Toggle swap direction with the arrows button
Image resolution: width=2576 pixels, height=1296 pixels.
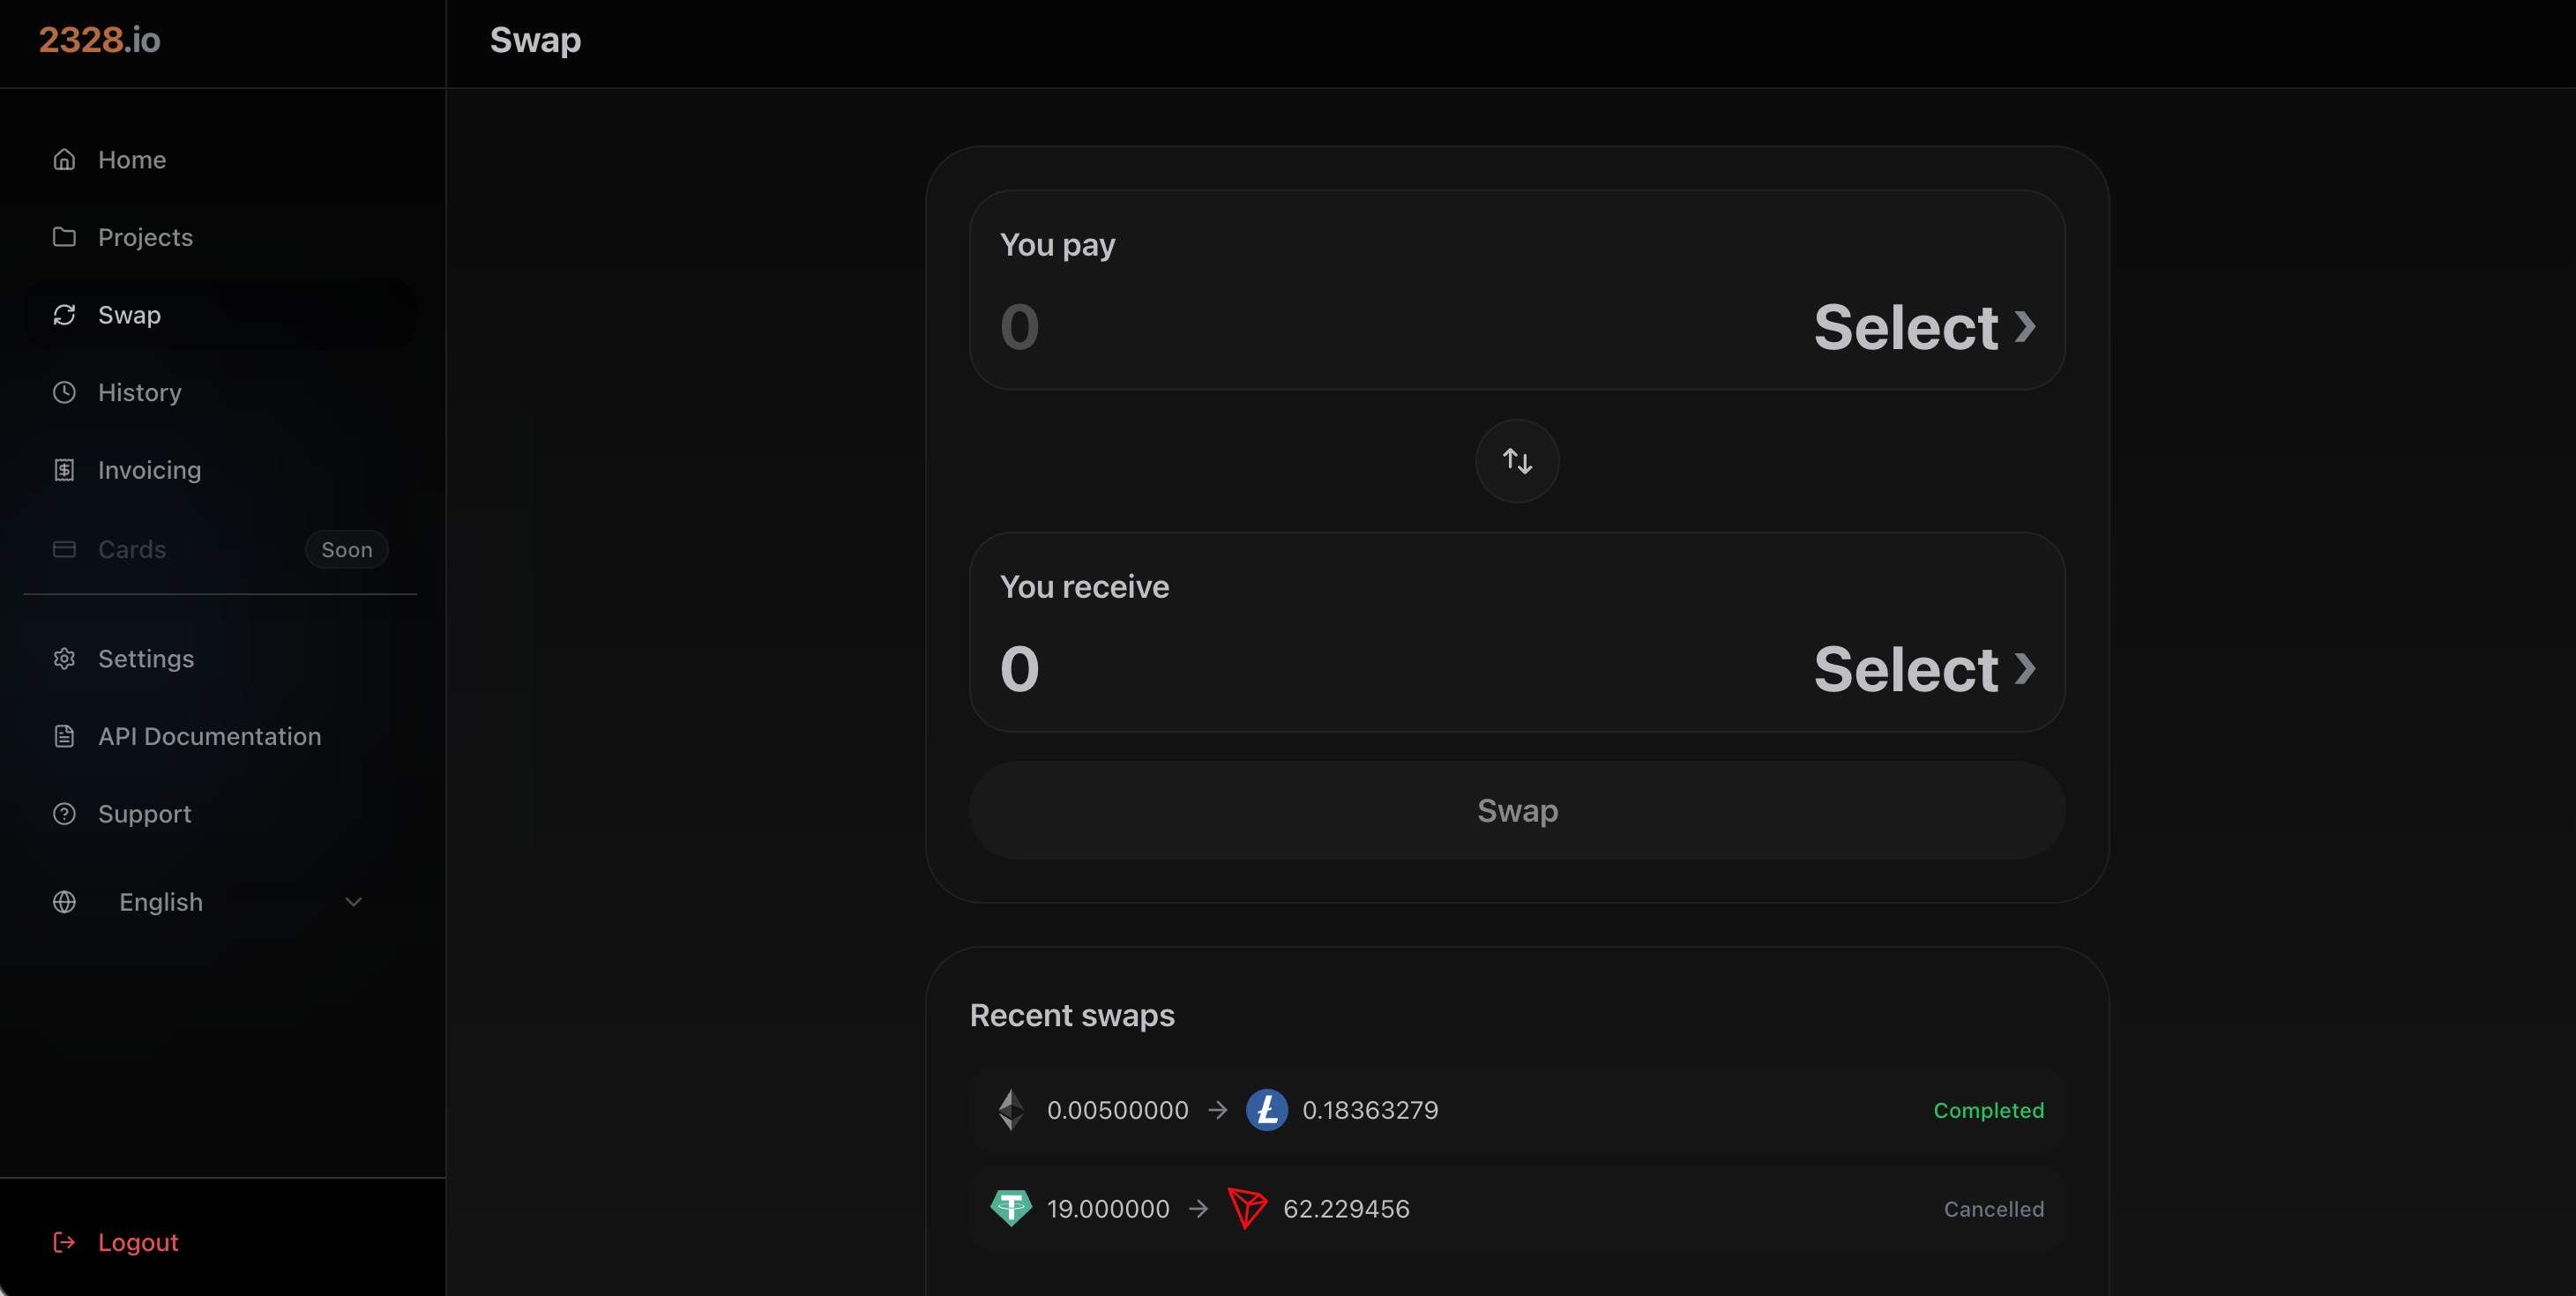tap(1516, 461)
